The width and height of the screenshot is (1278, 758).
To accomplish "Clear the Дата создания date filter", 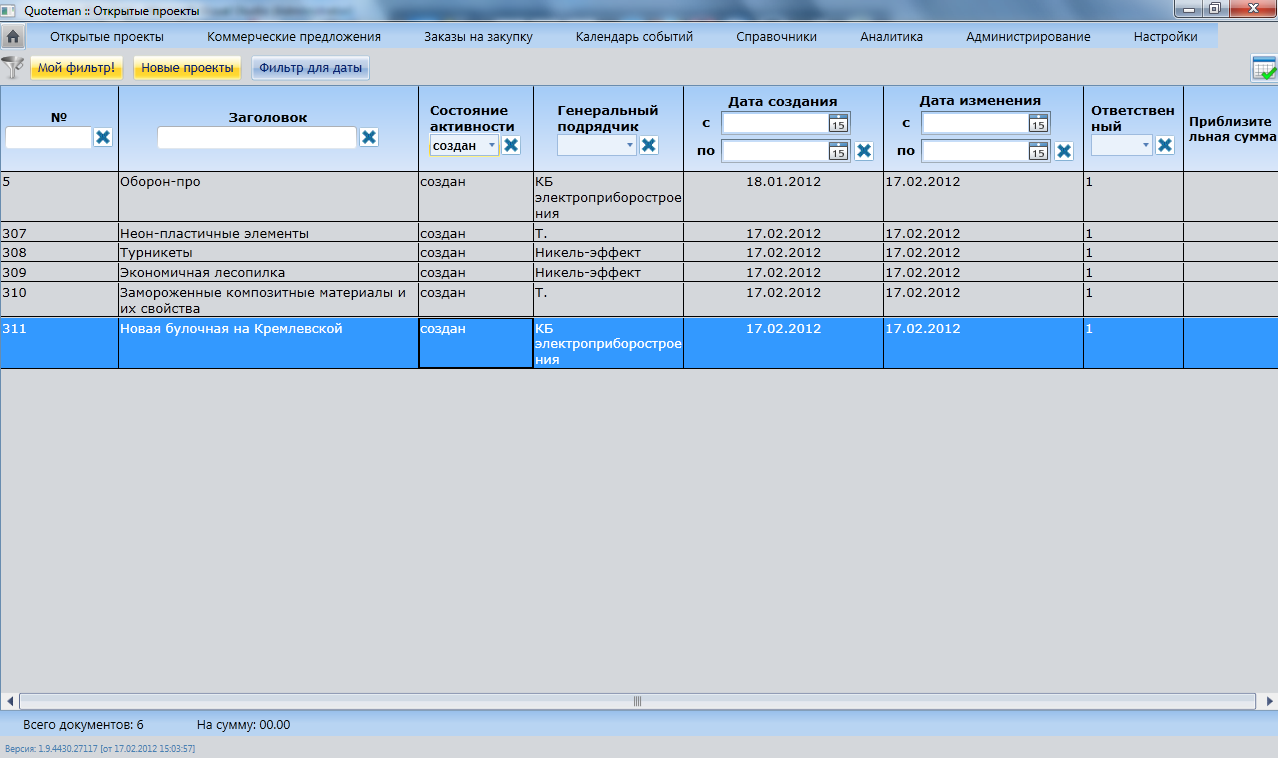I will coord(864,151).
